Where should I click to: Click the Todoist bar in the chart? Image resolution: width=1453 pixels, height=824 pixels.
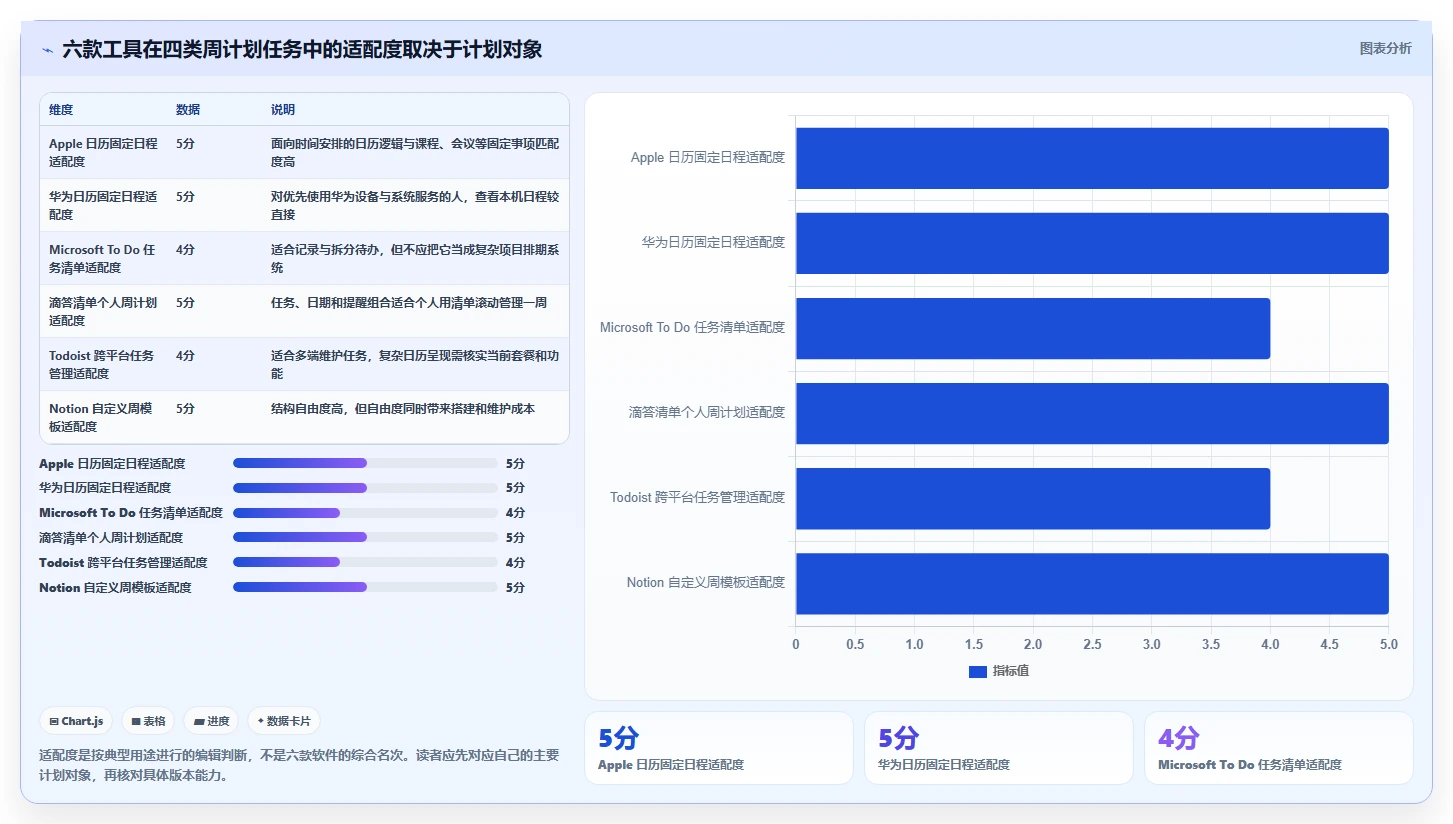click(x=1033, y=498)
